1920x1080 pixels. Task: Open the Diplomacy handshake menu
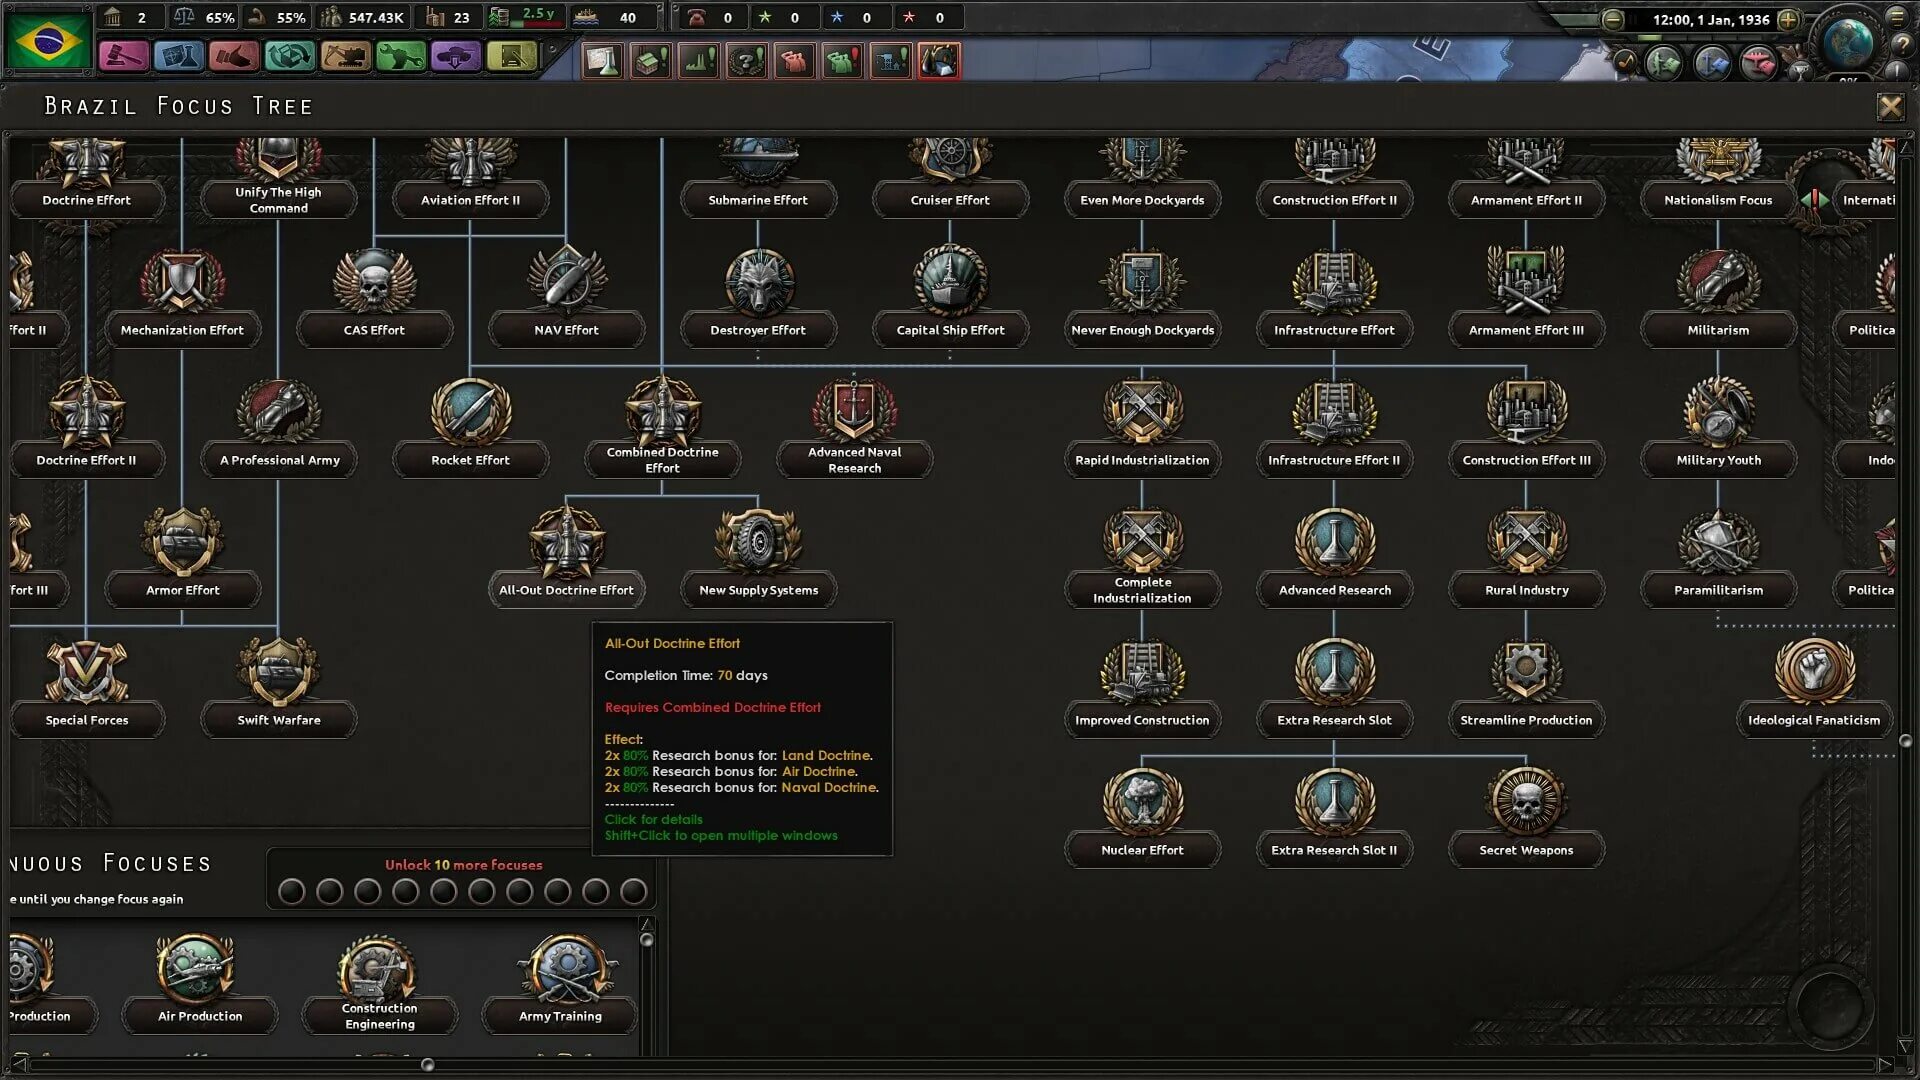click(234, 57)
